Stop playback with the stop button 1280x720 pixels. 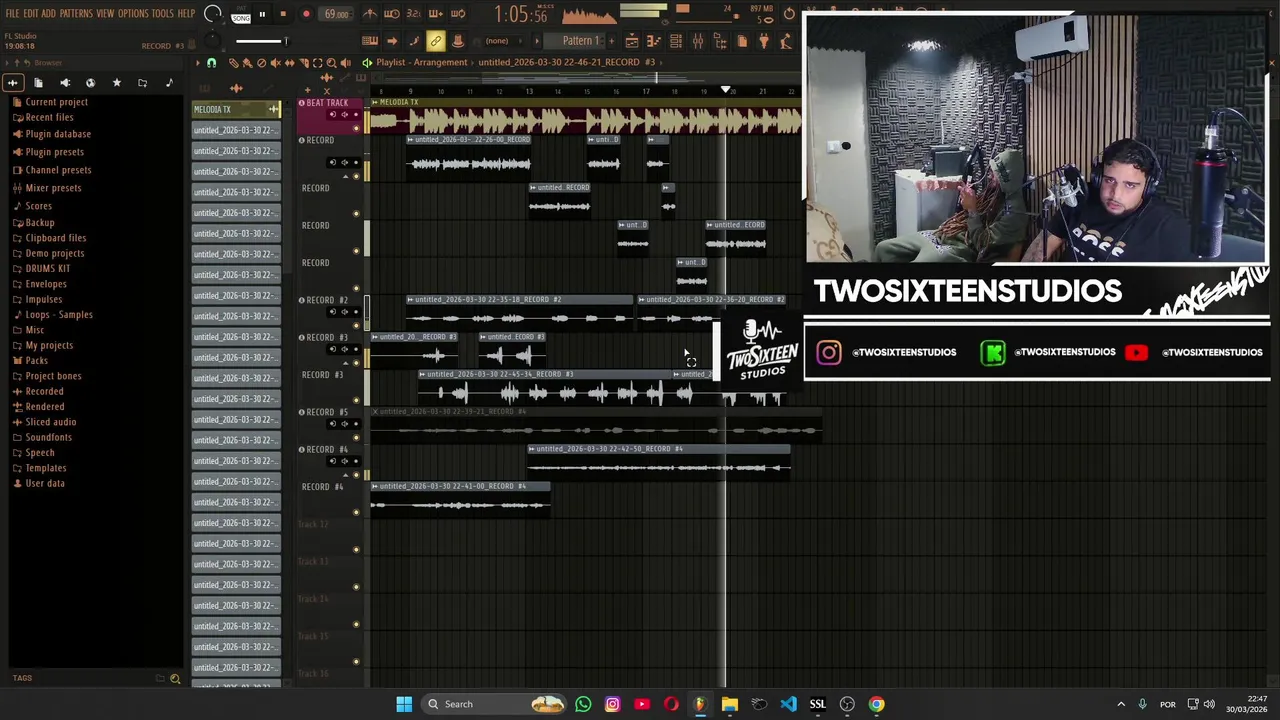(x=283, y=14)
